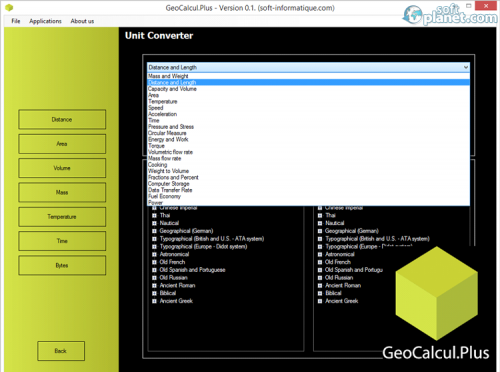
Task: Click the Distance sidebar button
Action: (x=62, y=119)
